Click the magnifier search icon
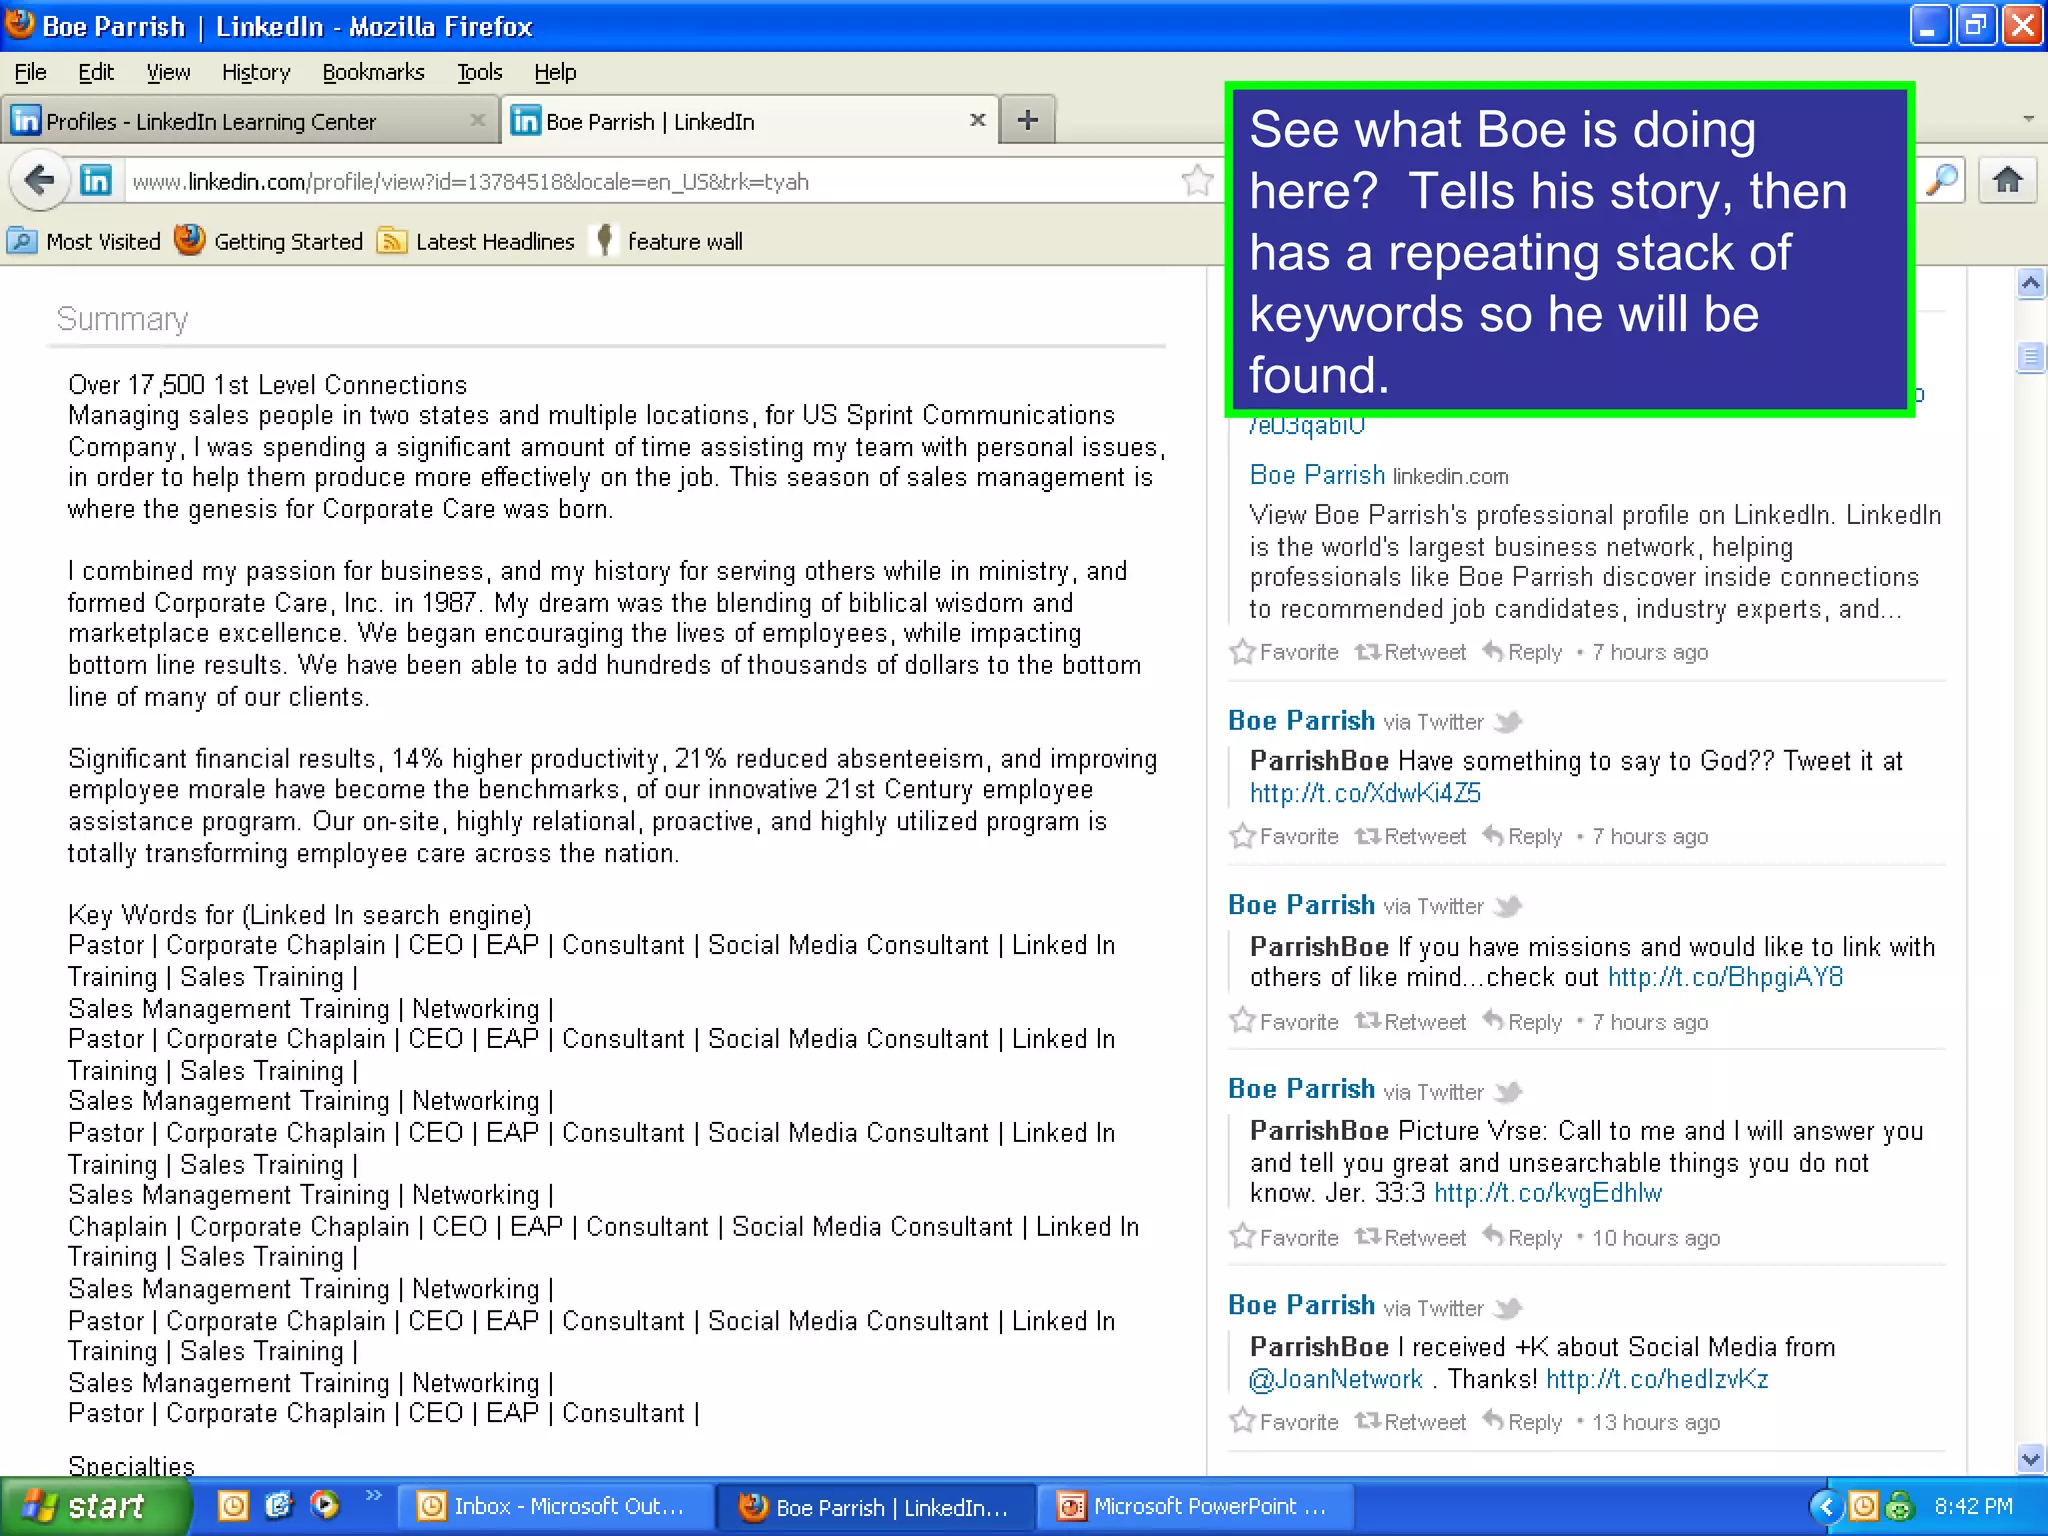Image resolution: width=2048 pixels, height=1536 pixels. (x=1942, y=181)
